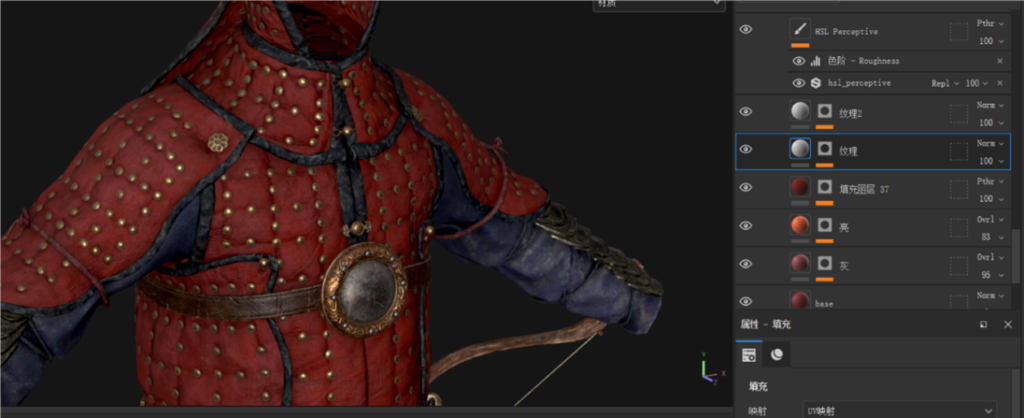Viewport: 1024px width, 418px height.
Task: Close the 属性 - 填充 properties panel
Action: (1008, 325)
